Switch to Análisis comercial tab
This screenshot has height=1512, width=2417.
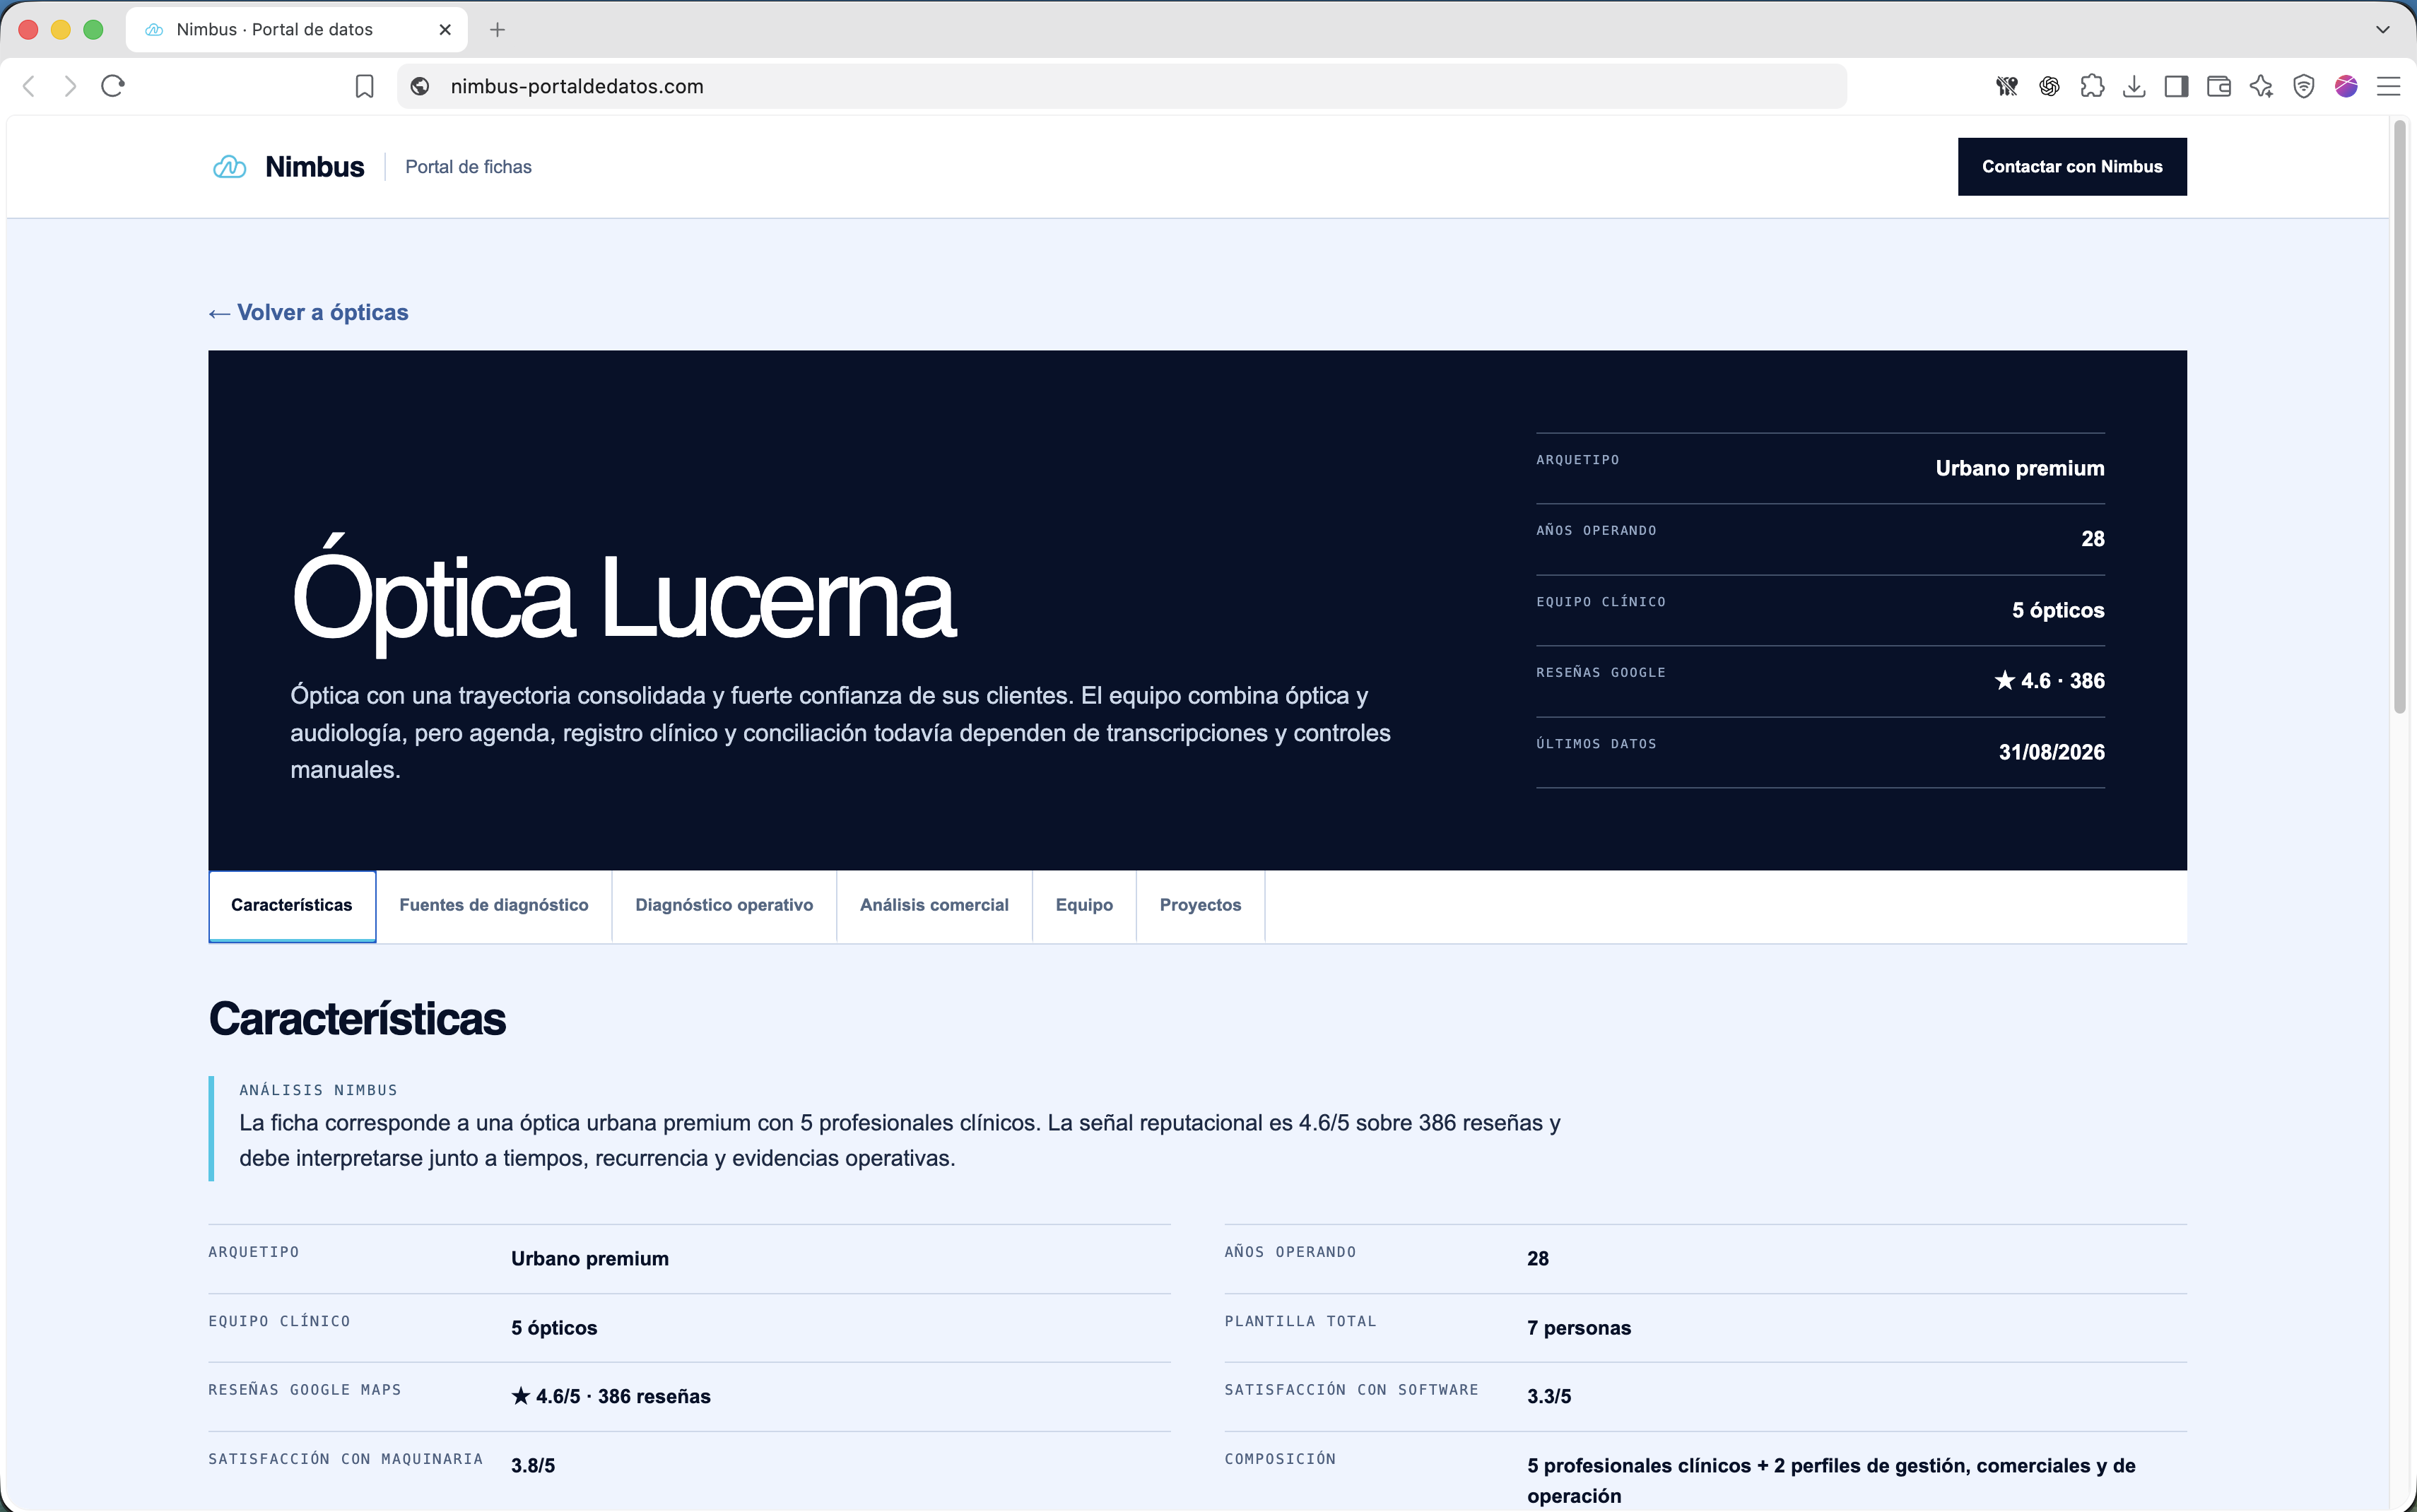pos(934,905)
